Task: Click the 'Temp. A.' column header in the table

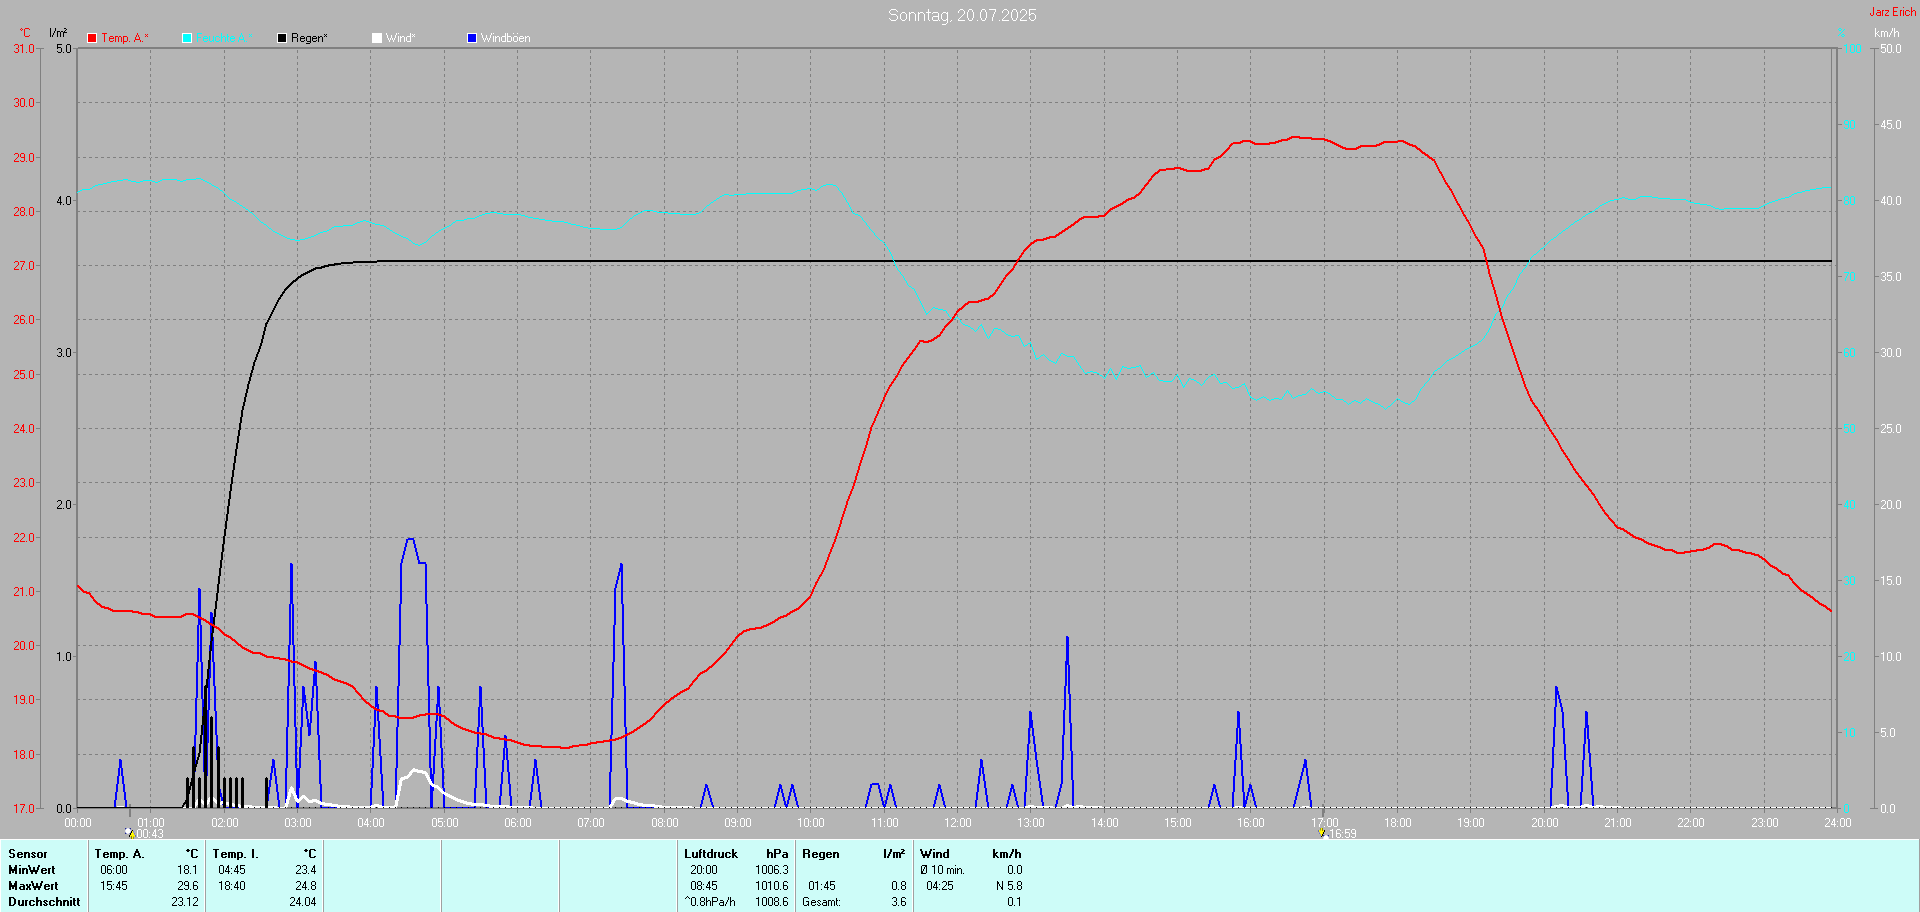Action: tap(120, 854)
